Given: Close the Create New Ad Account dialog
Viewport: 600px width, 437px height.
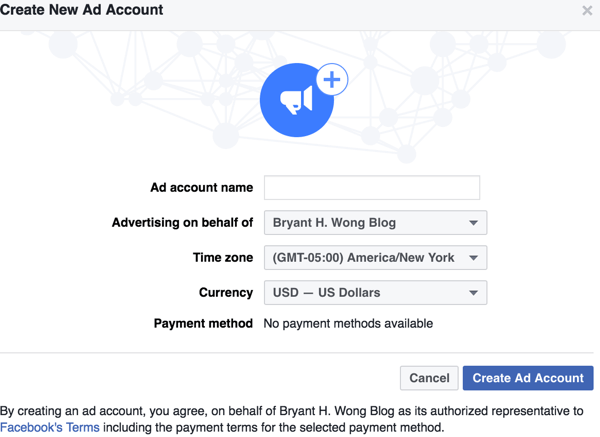Looking at the screenshot, I should point(587,11).
